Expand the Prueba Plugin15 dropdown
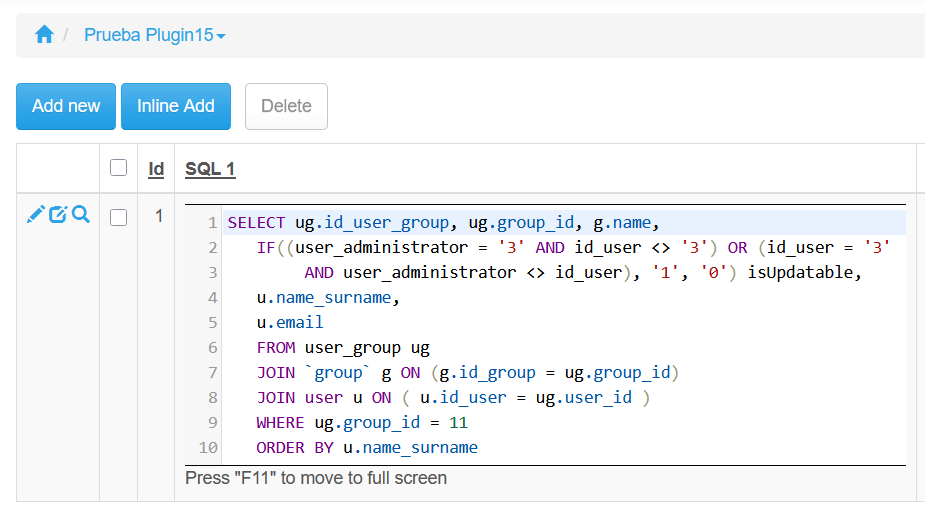The height and width of the screenshot is (519, 925). 154,35
